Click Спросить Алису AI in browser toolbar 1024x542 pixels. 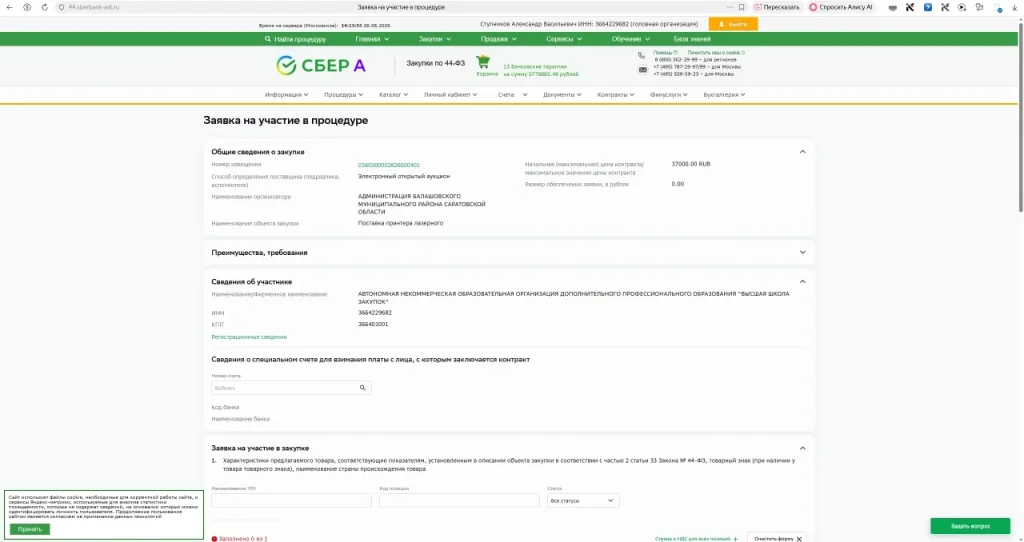pos(840,7)
